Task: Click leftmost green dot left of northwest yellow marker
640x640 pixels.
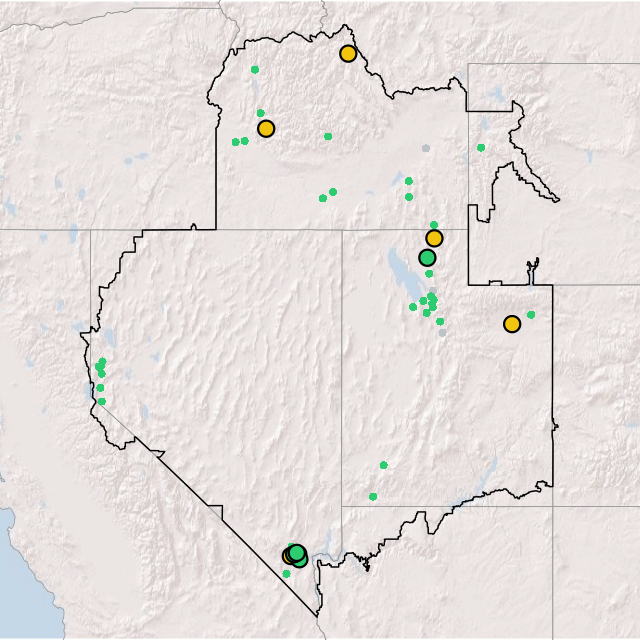Action: tap(236, 142)
